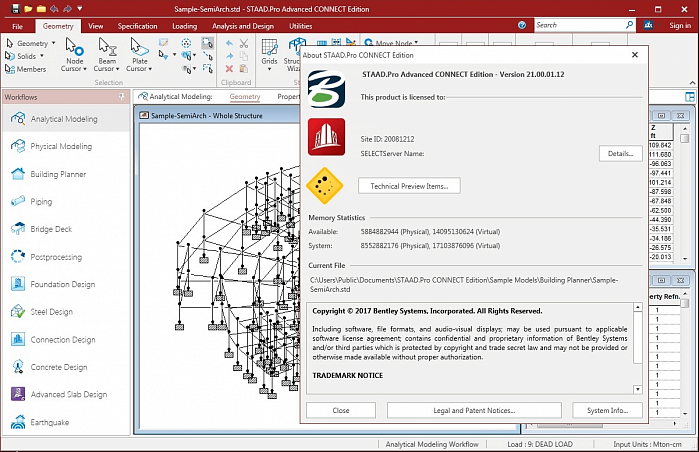Choose the Members cursor
This screenshot has width=699, height=452.
click(25, 69)
